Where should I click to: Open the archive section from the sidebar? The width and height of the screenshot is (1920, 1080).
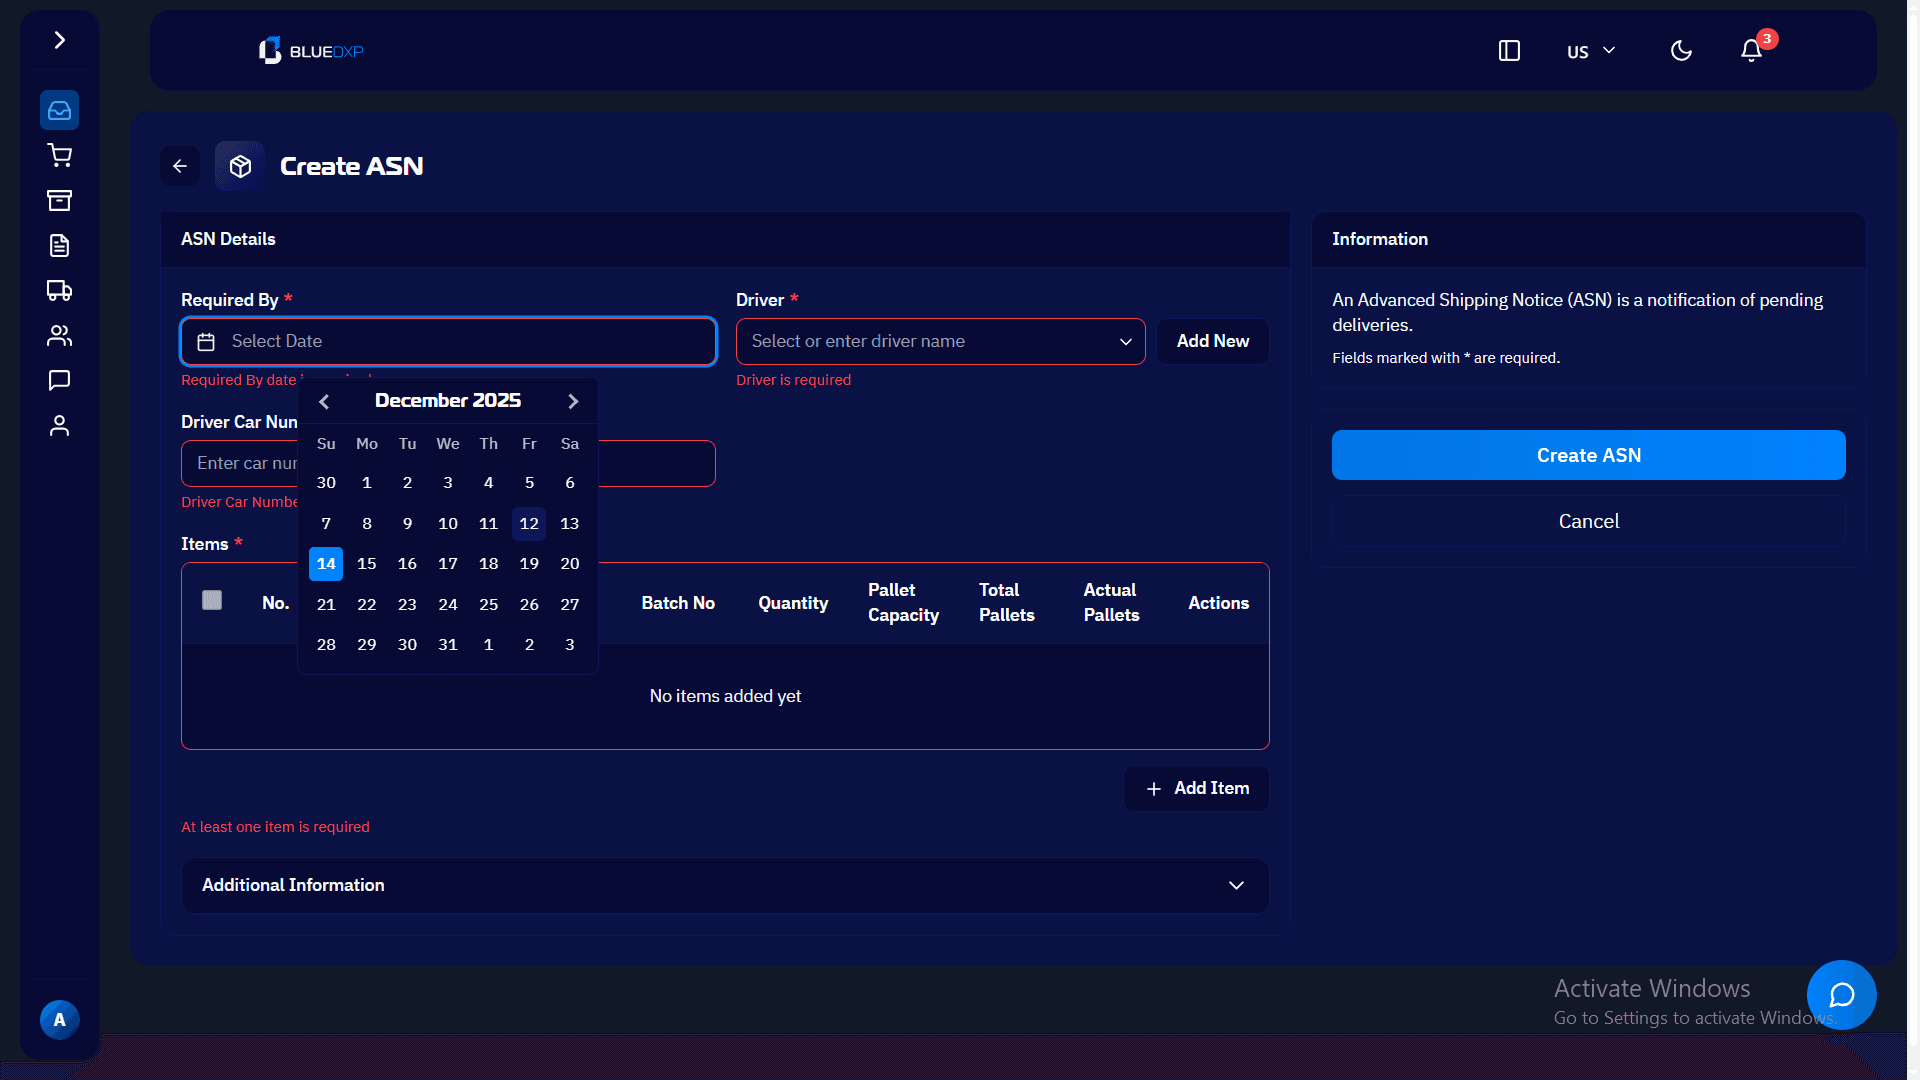pos(59,200)
